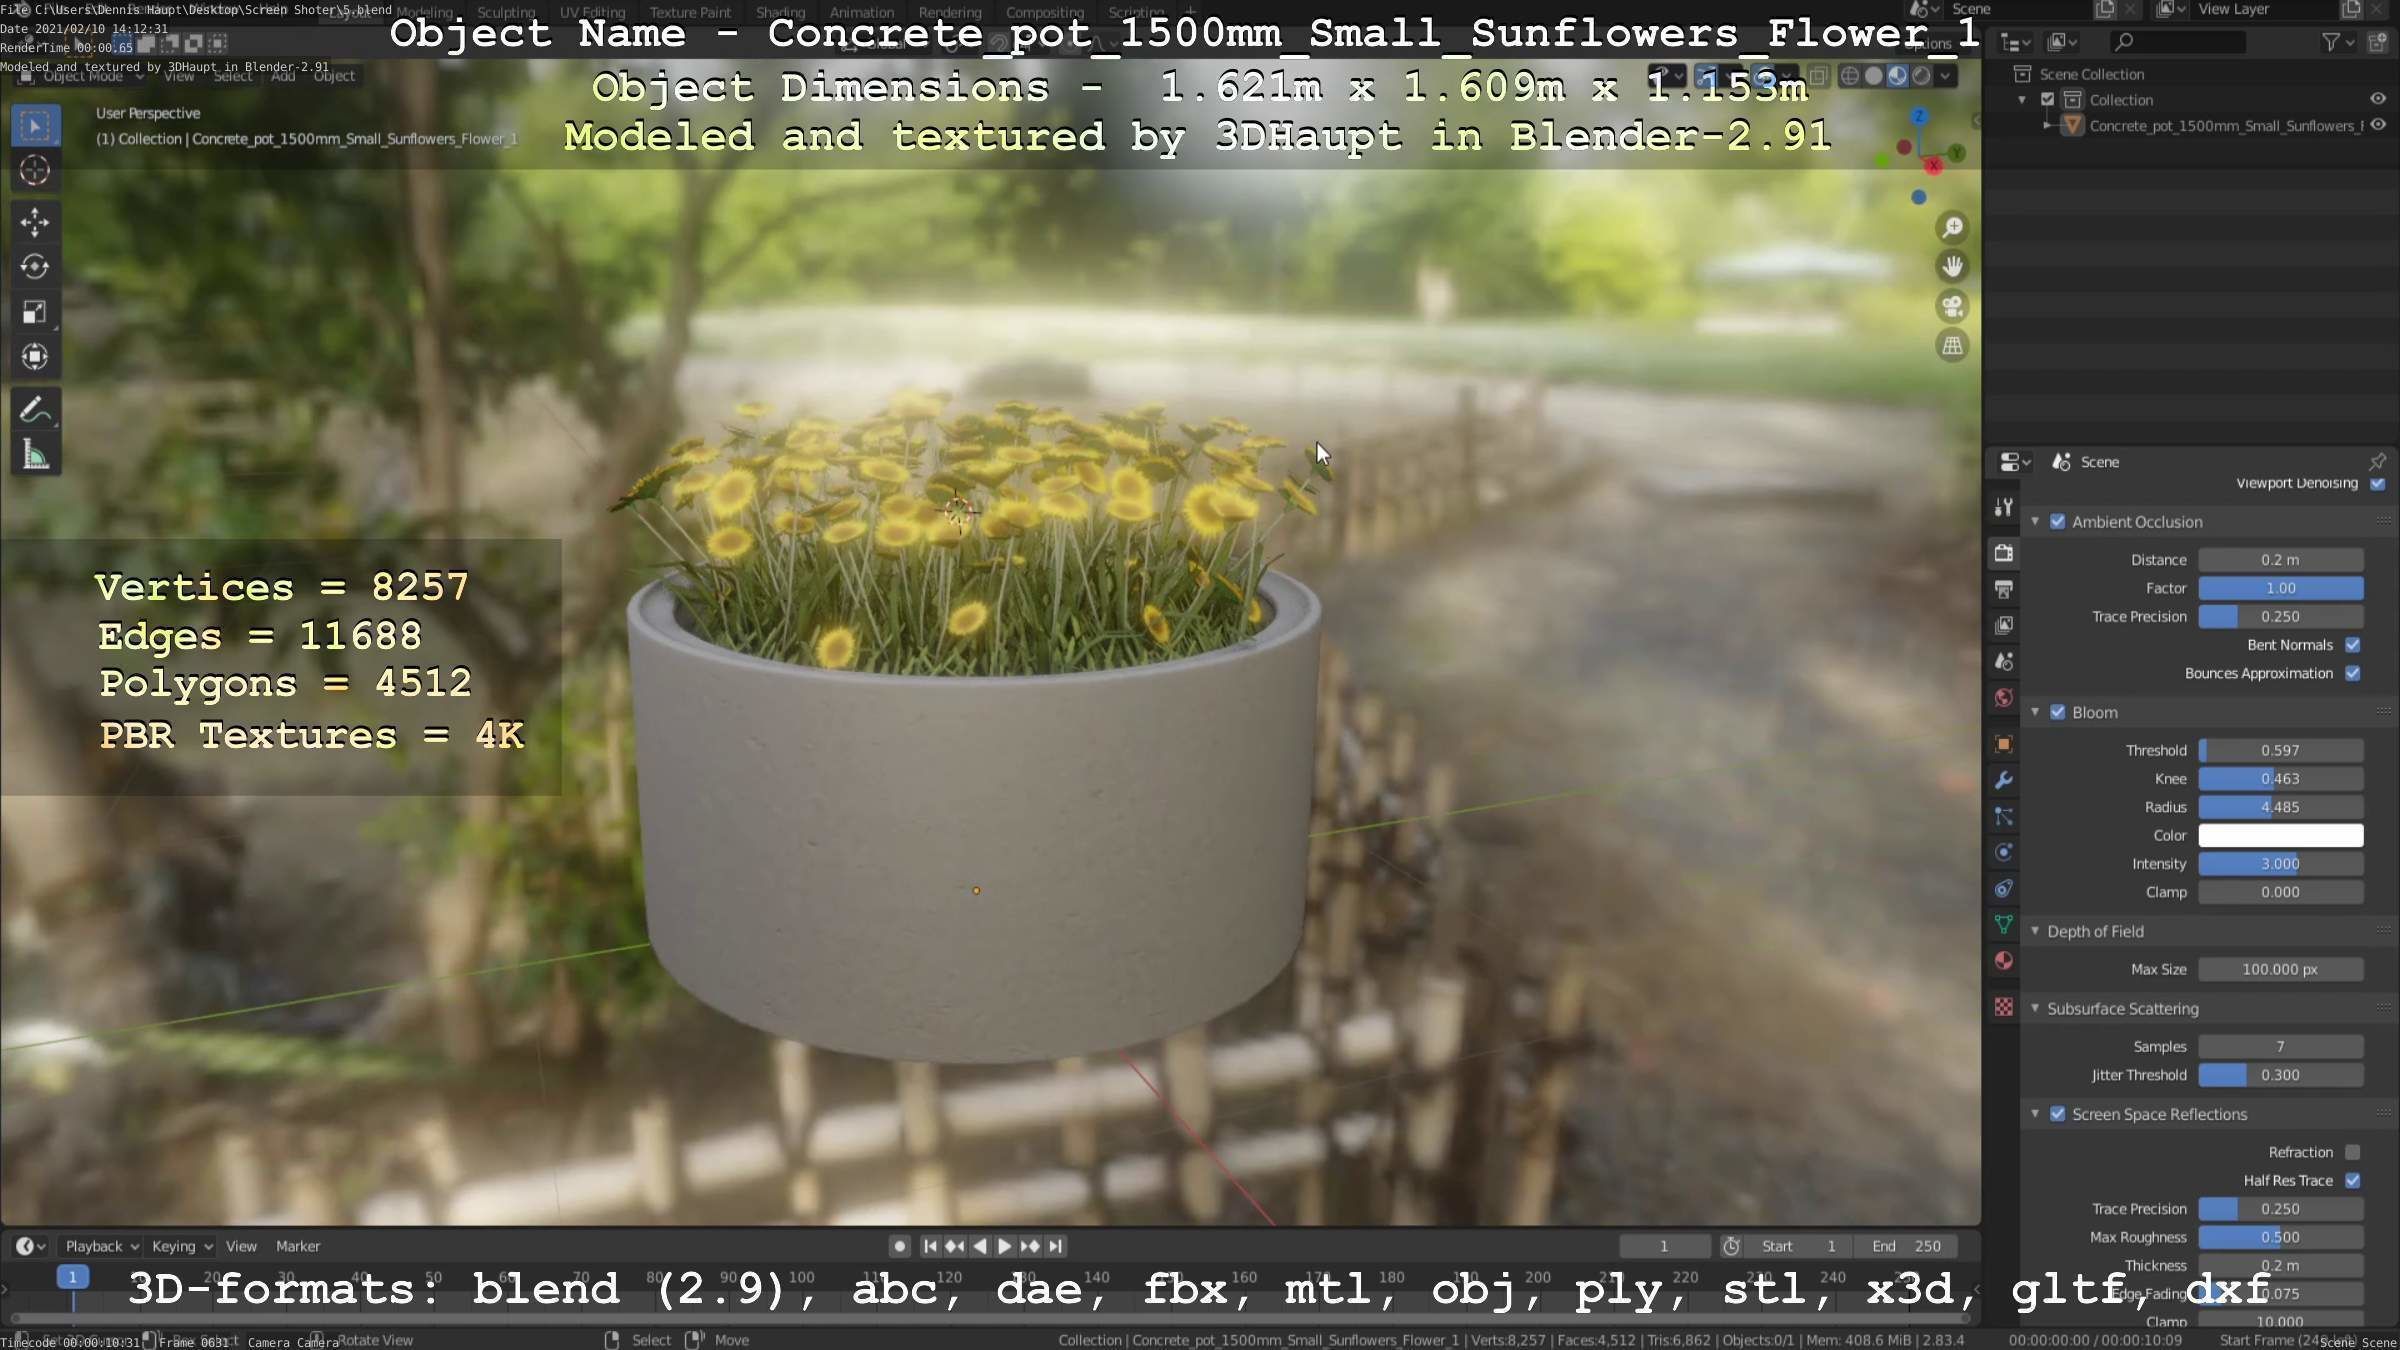Pin the properties editor context
The height and width of the screenshot is (1350, 2400).
[x=2377, y=461]
